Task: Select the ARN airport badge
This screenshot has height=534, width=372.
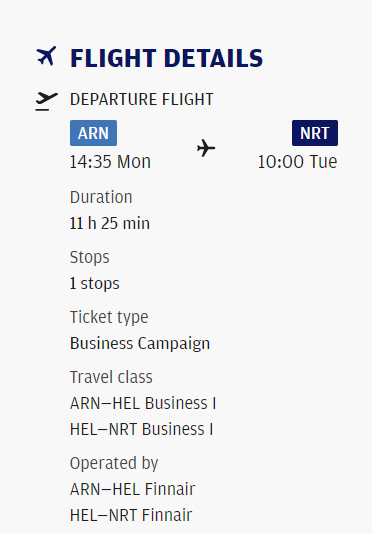Action: tap(93, 133)
